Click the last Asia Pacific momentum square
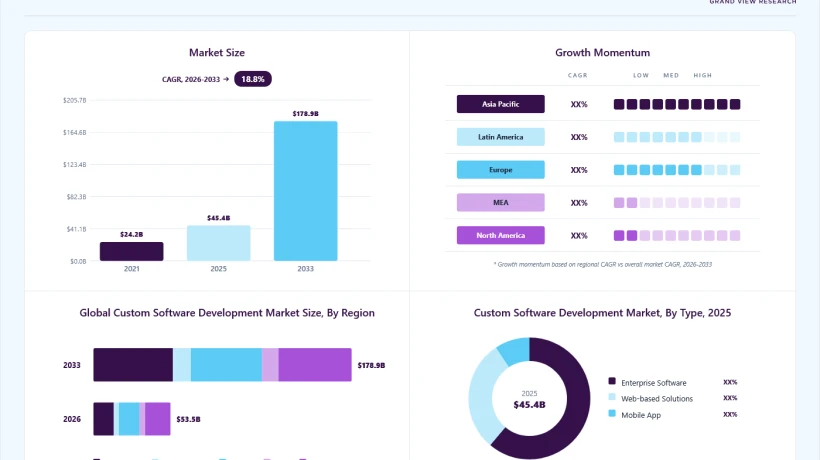The height and width of the screenshot is (460, 820). tap(735, 105)
